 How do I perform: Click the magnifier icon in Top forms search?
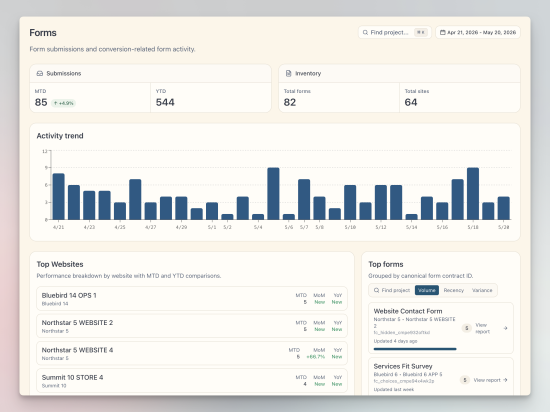click(x=376, y=290)
